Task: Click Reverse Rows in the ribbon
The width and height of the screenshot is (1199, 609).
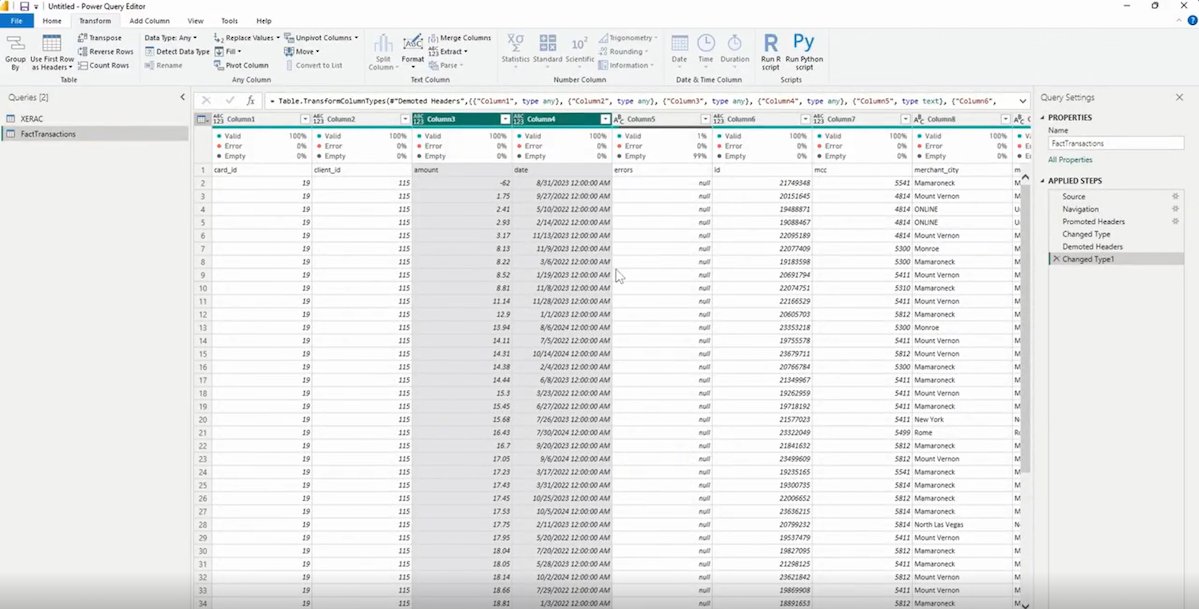Action: click(105, 51)
